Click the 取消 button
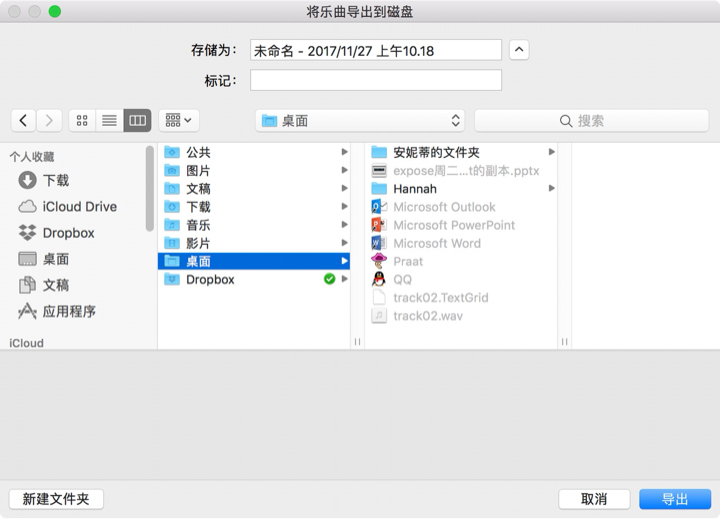Image resolution: width=720 pixels, height=519 pixels. 594,499
